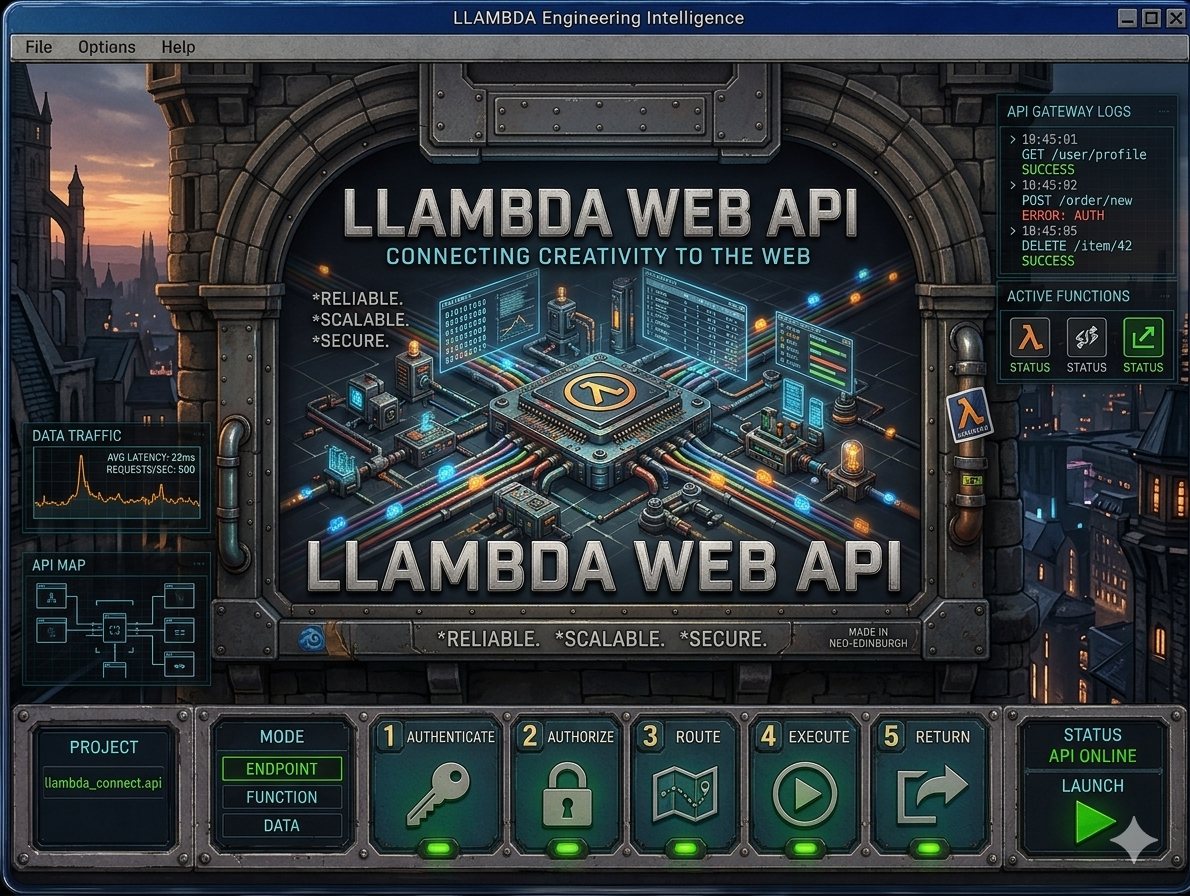Toggle green indicator under Execute
The height and width of the screenshot is (896, 1190).
[x=804, y=847]
